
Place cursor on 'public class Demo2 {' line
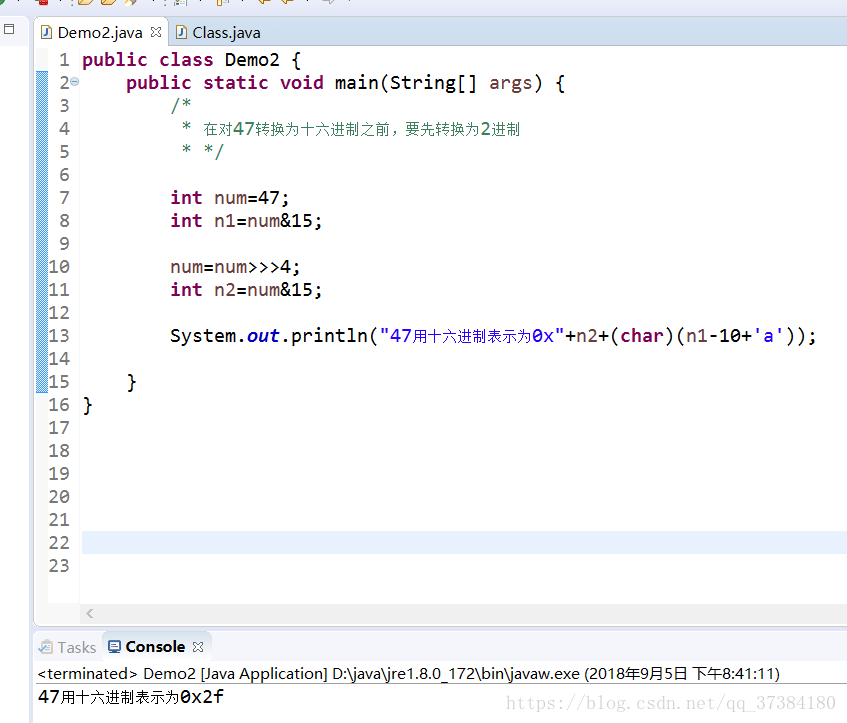point(191,60)
